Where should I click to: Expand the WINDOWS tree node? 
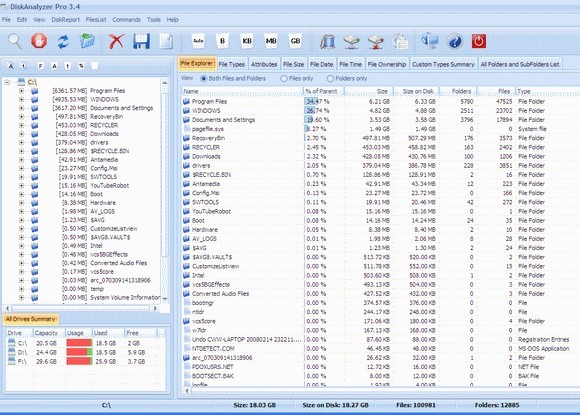(x=21, y=99)
